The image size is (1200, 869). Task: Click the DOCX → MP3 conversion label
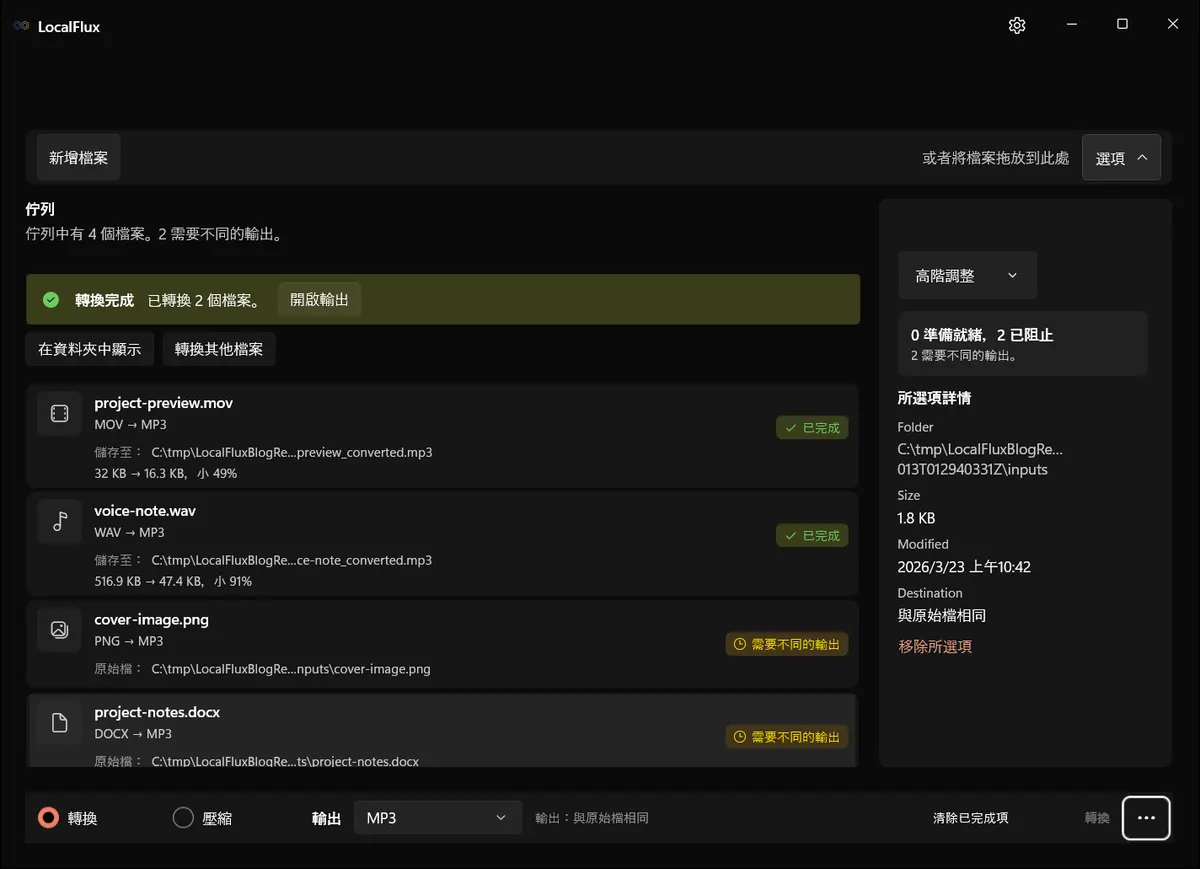pos(133,734)
